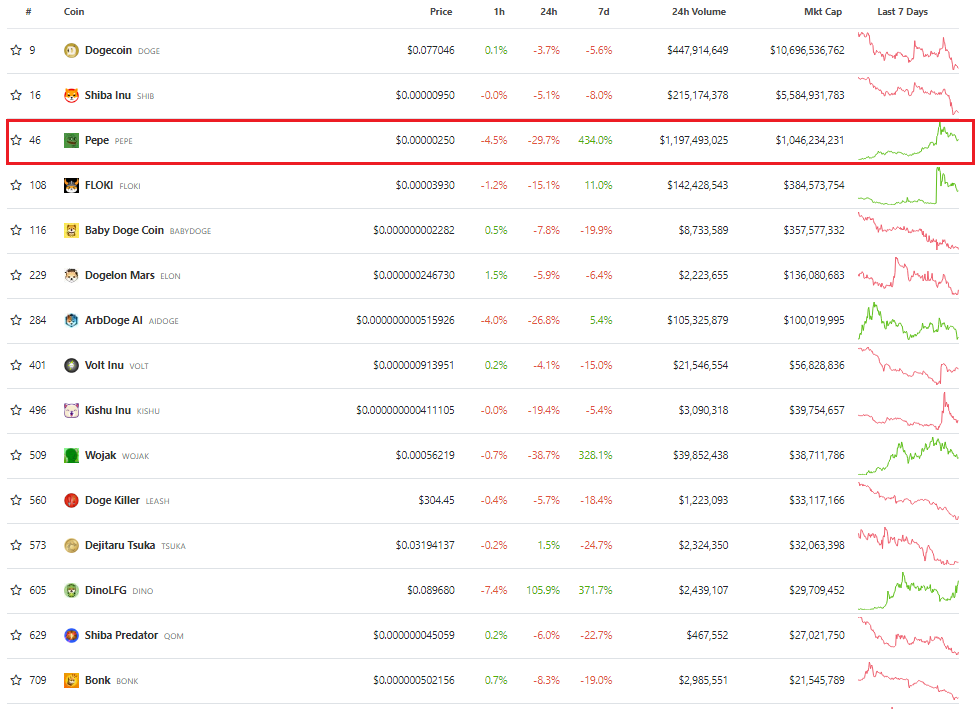View the FLOKI 7-day sparkline chart
This screenshot has height=709, width=978.
pyautogui.click(x=908, y=185)
